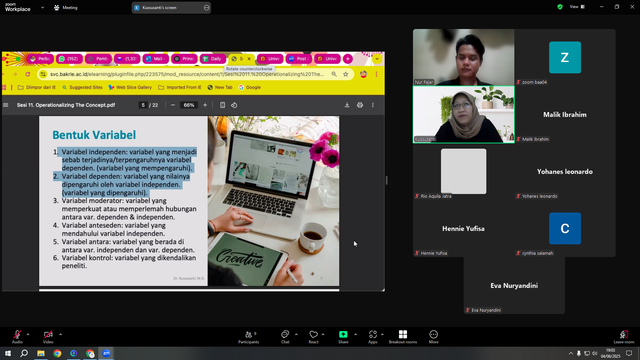The width and height of the screenshot is (640, 360).
Task: Print the PDF with the printer icon
Action: pyautogui.click(x=360, y=105)
